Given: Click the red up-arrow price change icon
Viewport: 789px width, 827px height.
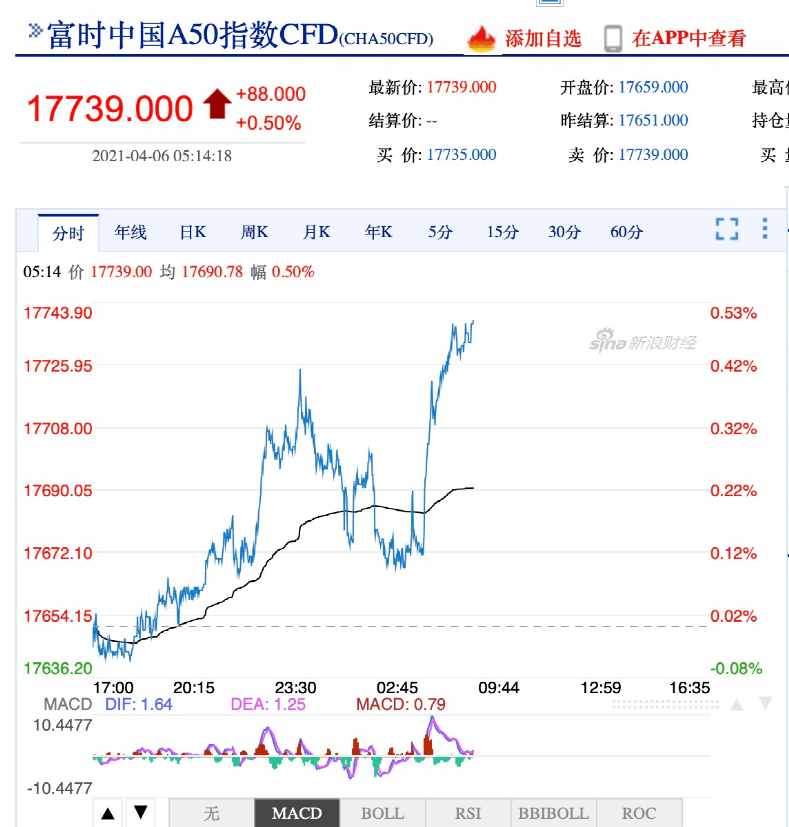Looking at the screenshot, I should click(x=217, y=104).
